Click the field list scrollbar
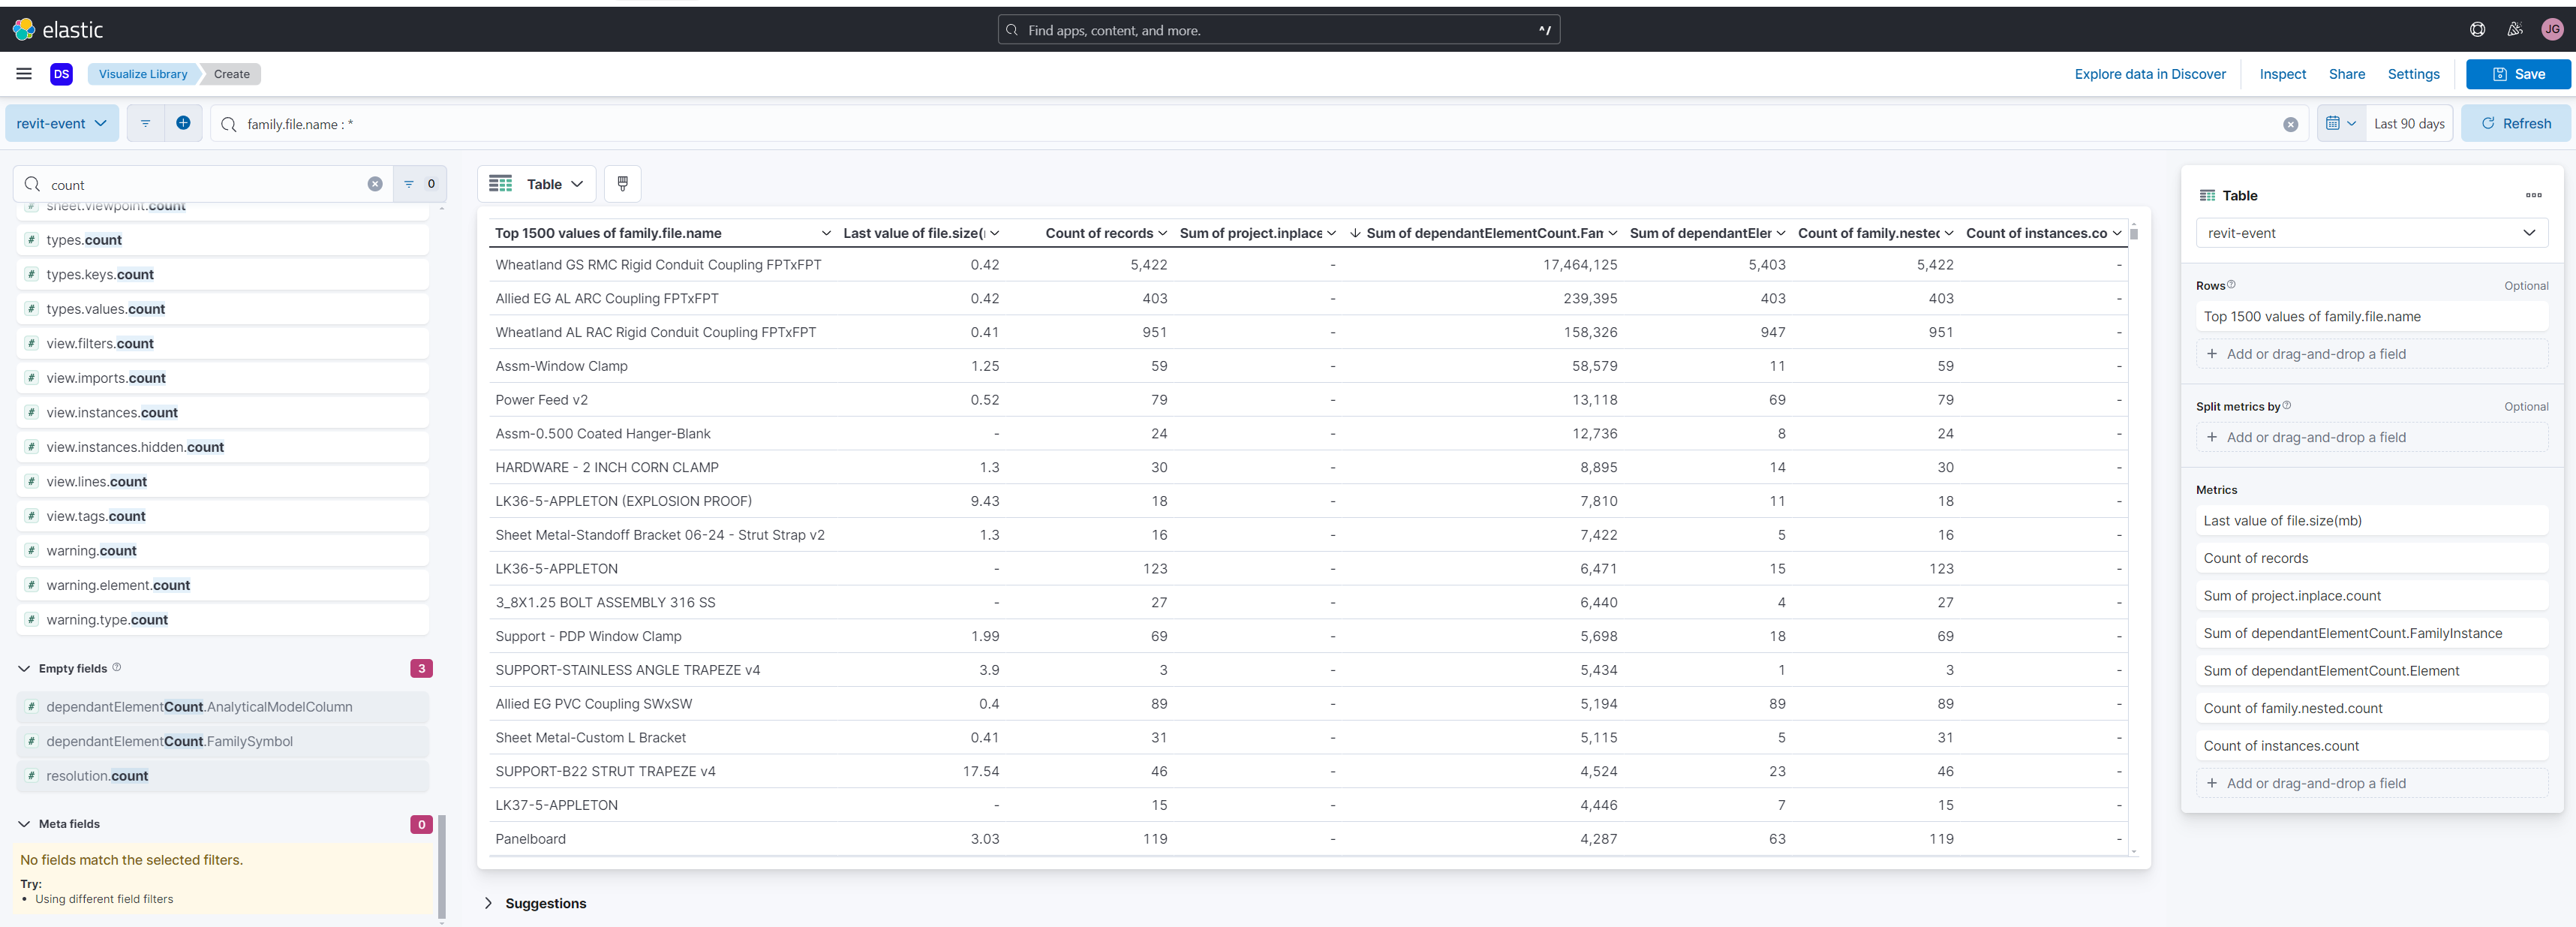This screenshot has height=927, width=2576. 441,866
